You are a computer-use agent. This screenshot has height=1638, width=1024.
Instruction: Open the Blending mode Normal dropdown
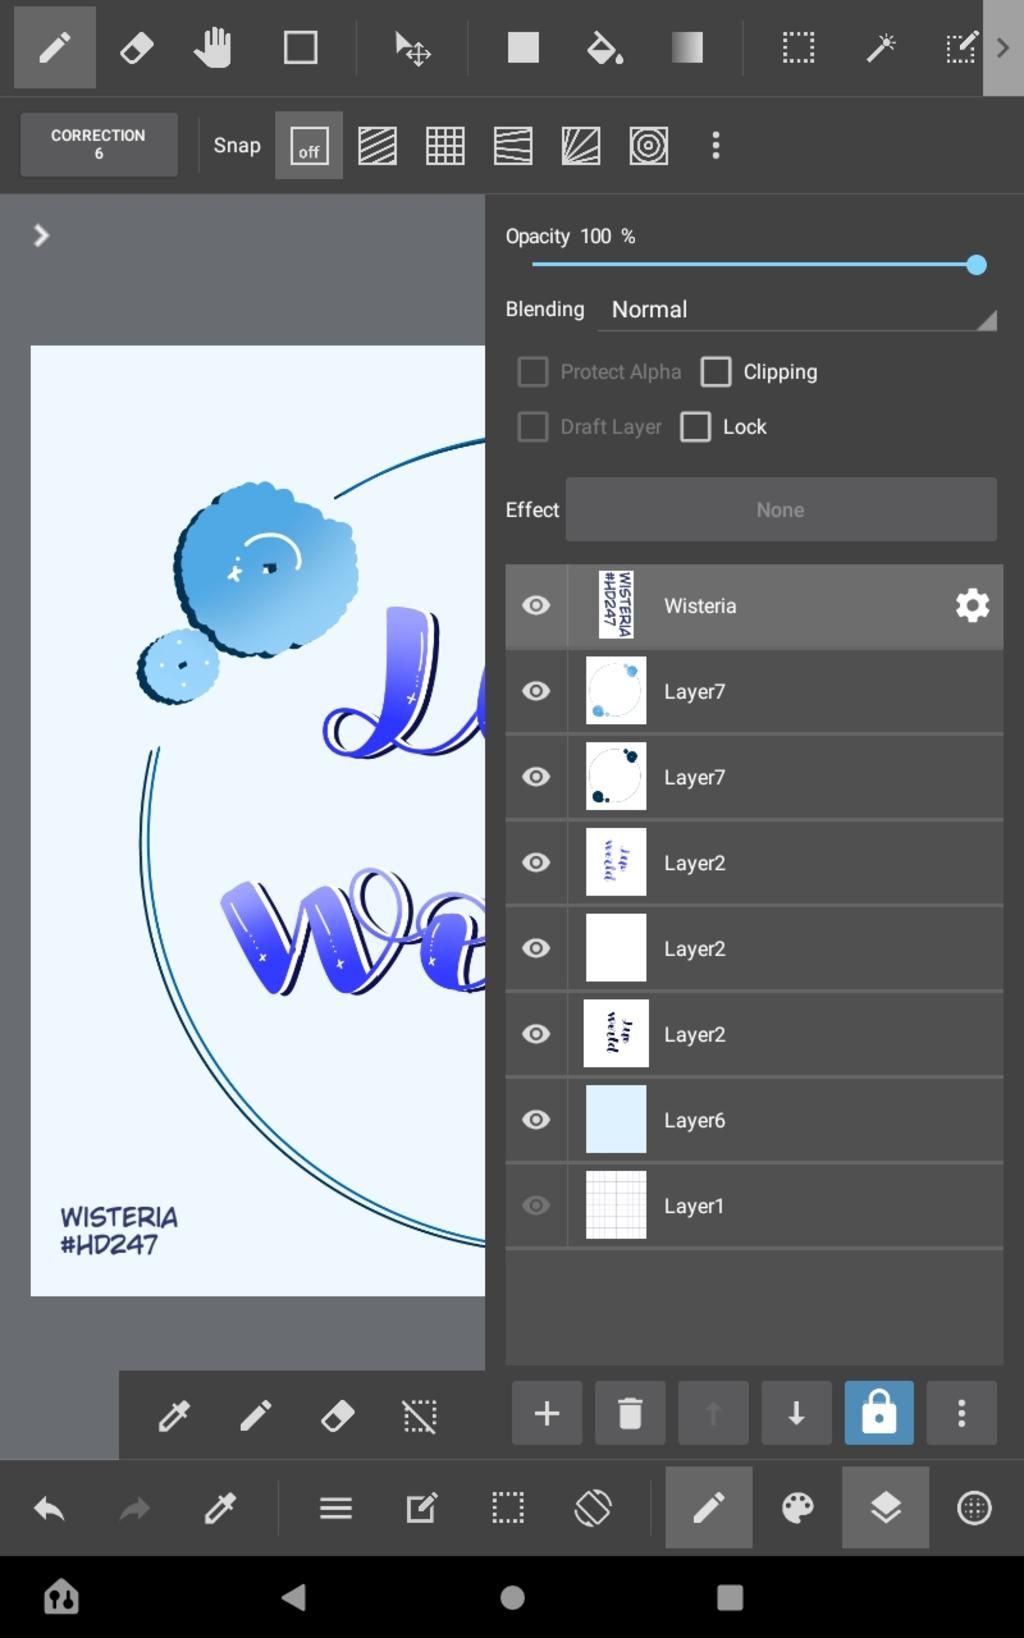point(797,310)
